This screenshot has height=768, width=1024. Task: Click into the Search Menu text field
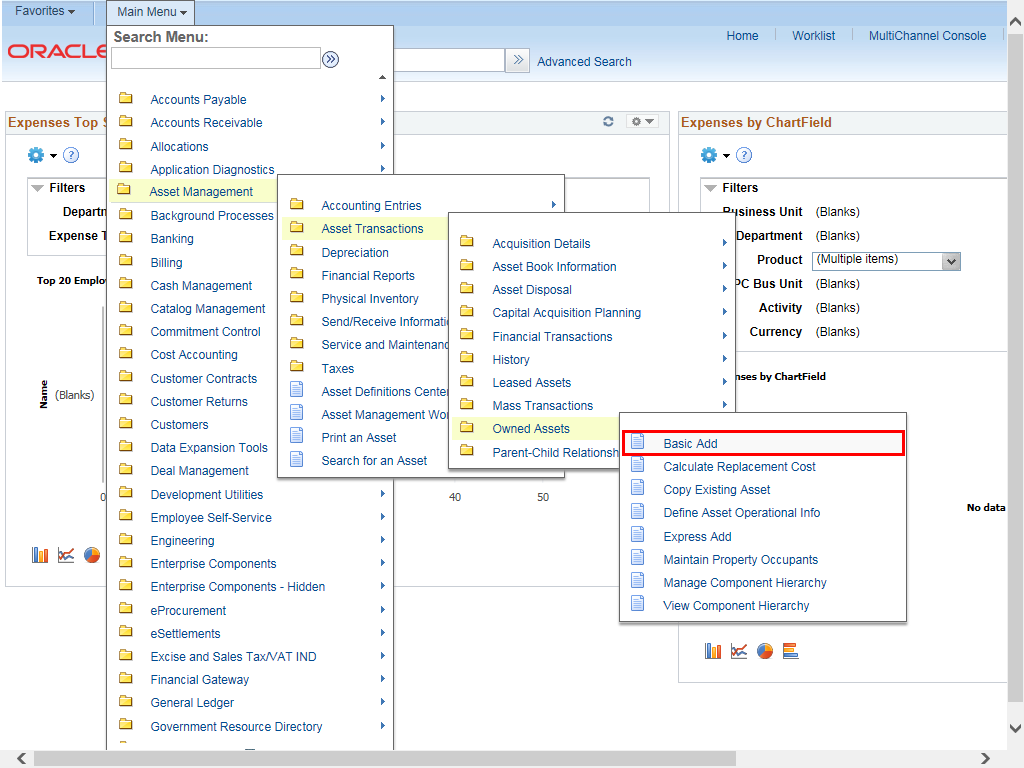(215, 59)
